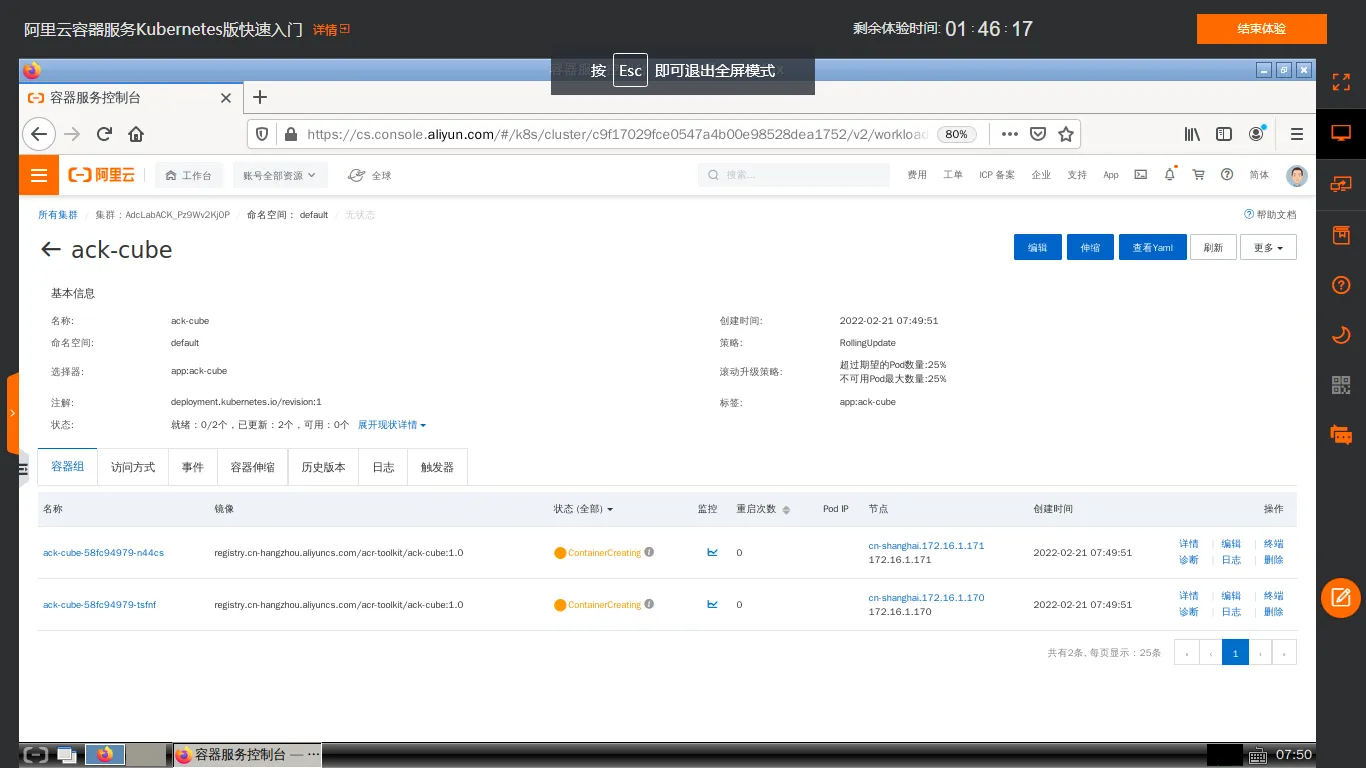Open 诊断 for pod ack-cube-58fc94979-n44cs
Image resolution: width=1366 pixels, height=768 pixels.
[x=1188, y=560]
